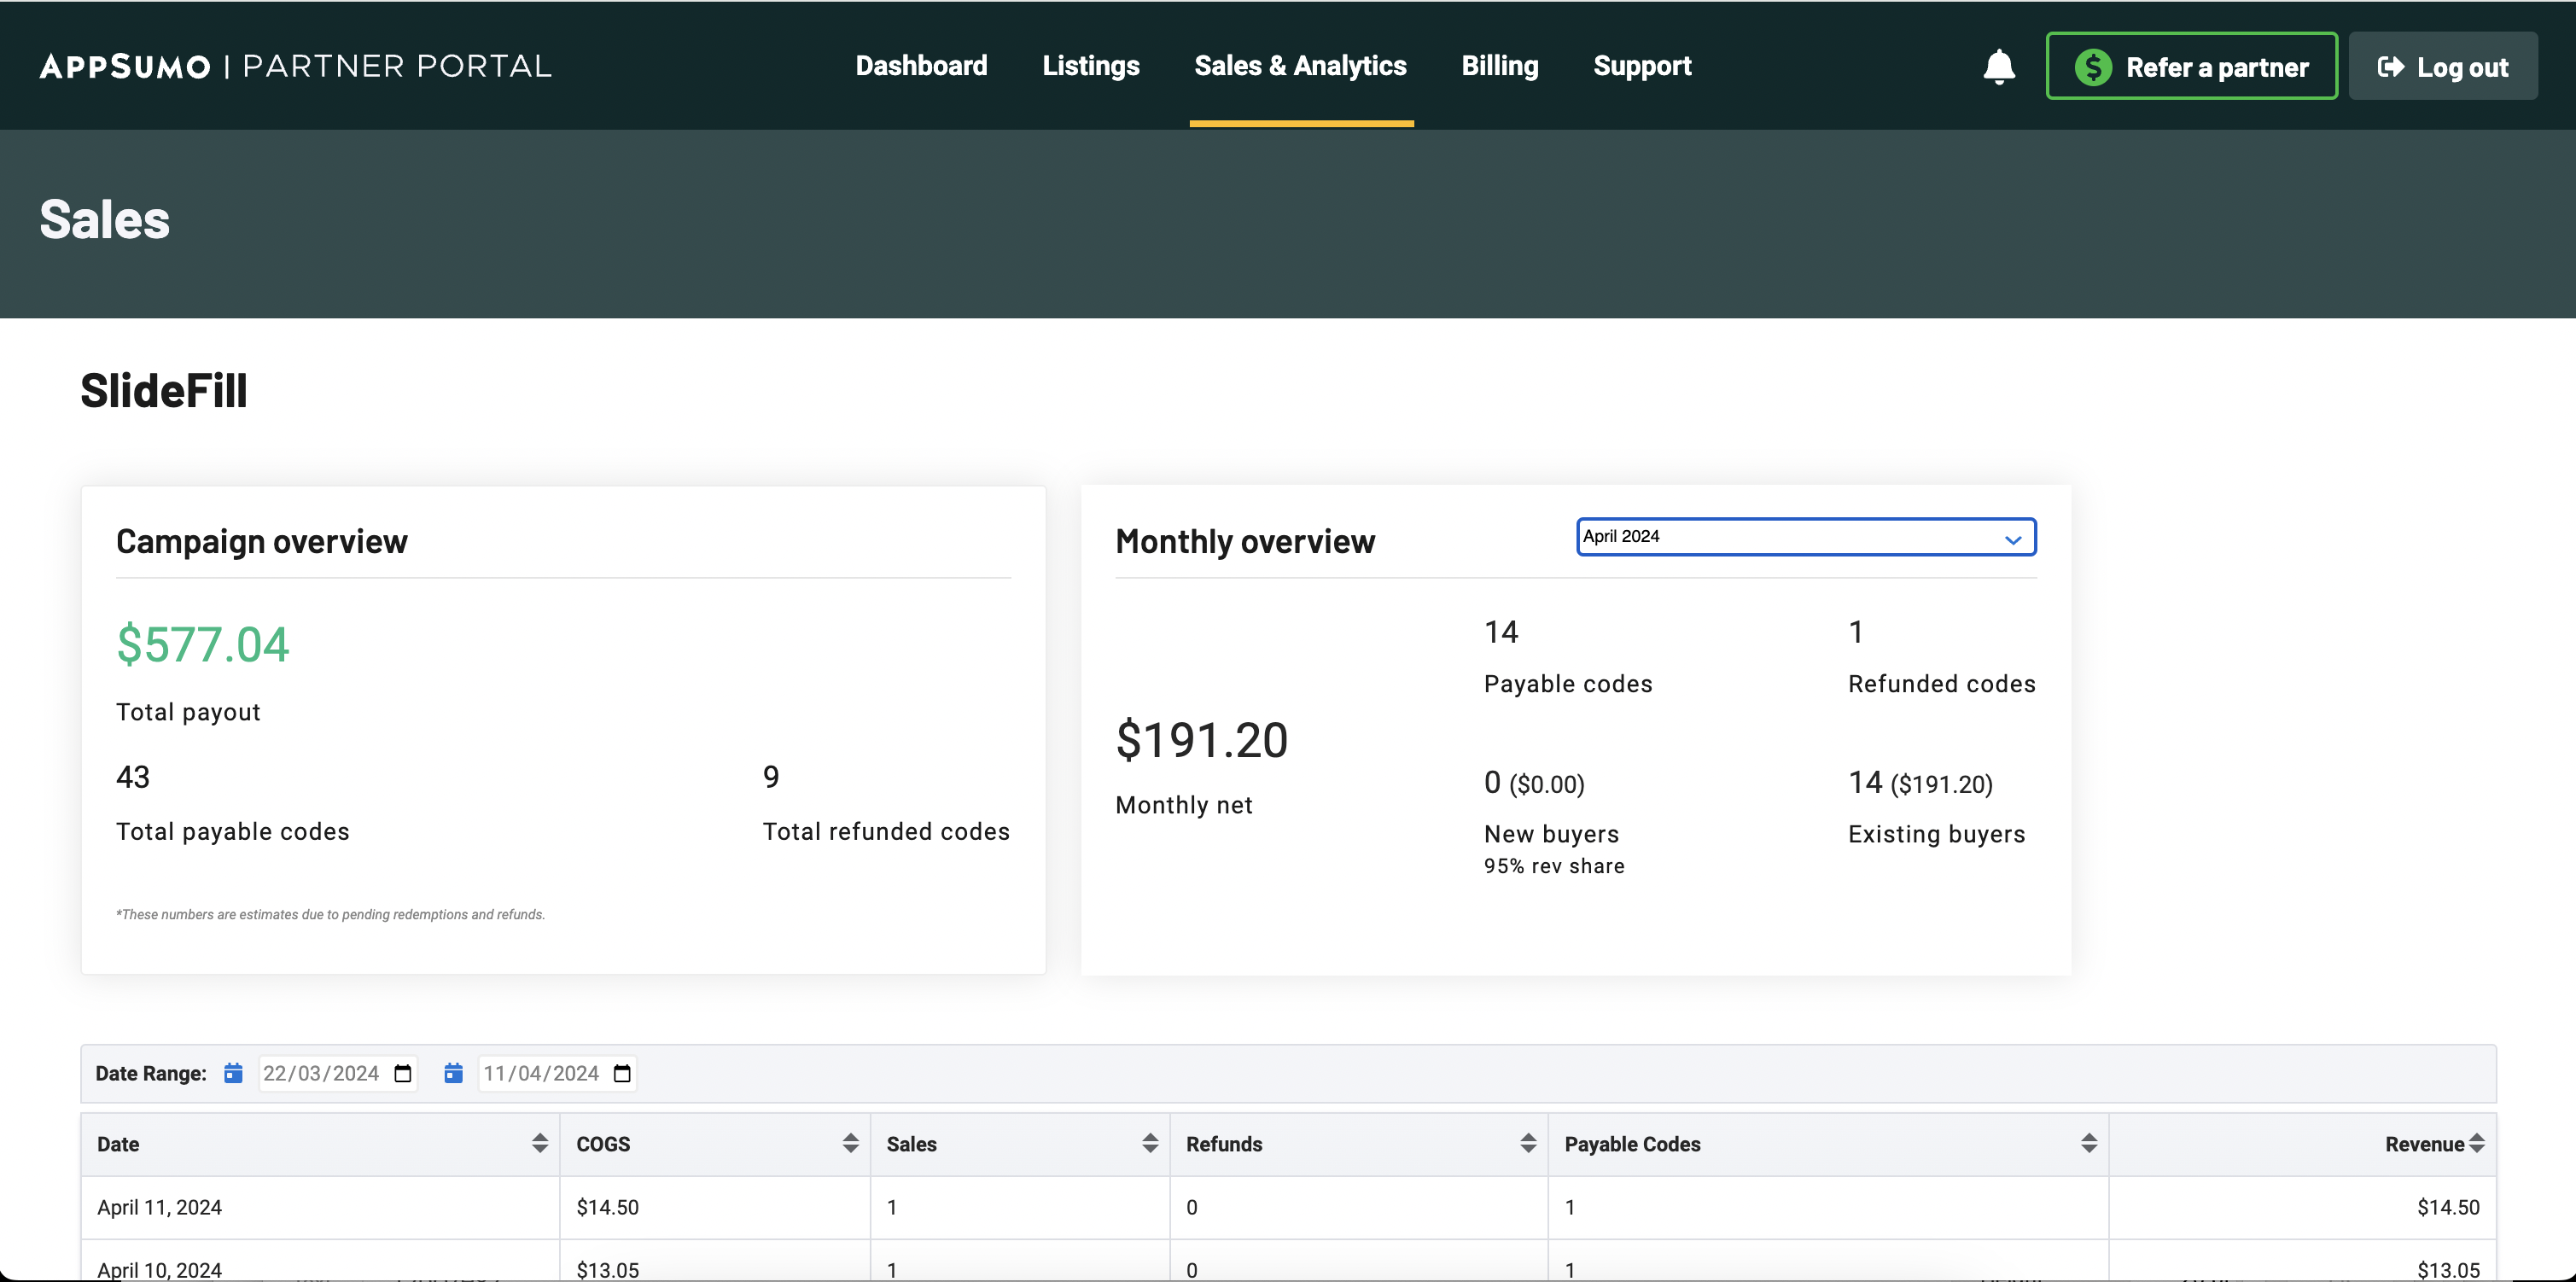Image resolution: width=2576 pixels, height=1282 pixels.
Task: Click the blue calendar icon before 22/03/2024
Action: pos(233,1073)
